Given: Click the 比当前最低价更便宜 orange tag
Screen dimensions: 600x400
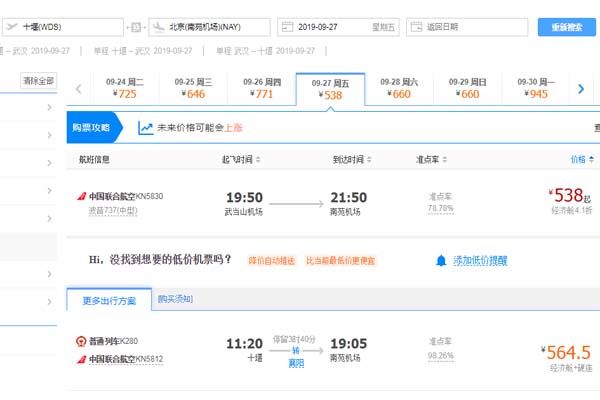Looking at the screenshot, I should click(x=341, y=261).
